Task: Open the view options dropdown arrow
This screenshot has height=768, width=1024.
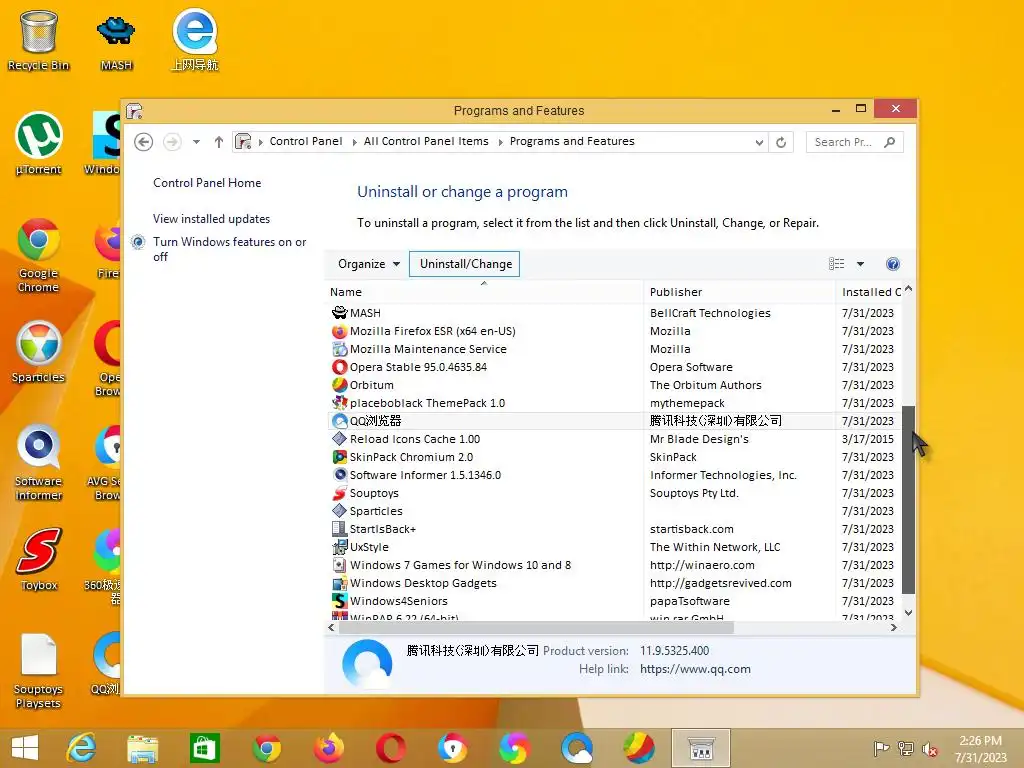Action: click(860, 264)
